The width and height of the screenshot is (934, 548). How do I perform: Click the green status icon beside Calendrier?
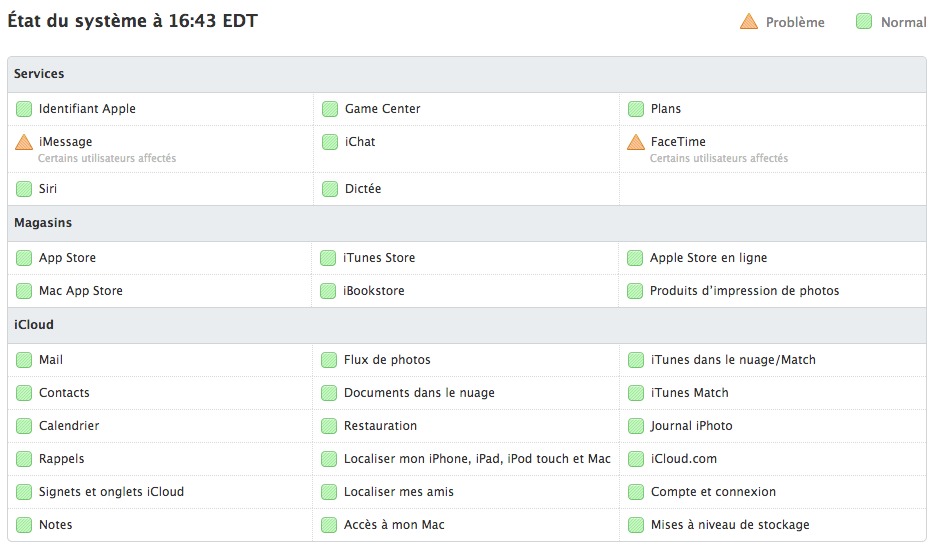pos(24,426)
